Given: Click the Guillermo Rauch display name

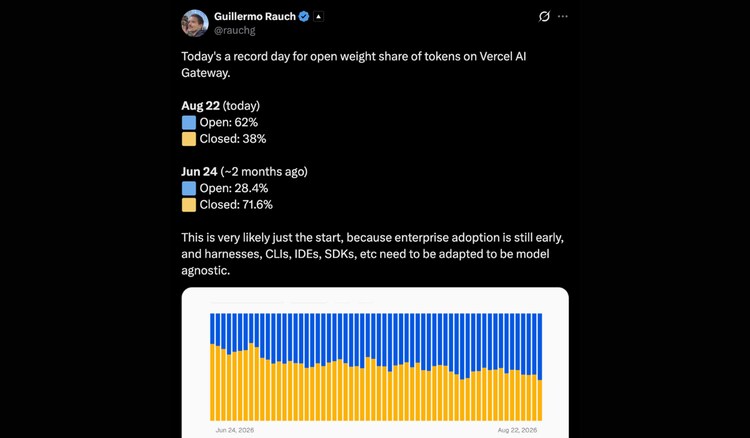Looking at the screenshot, I should point(255,16).
